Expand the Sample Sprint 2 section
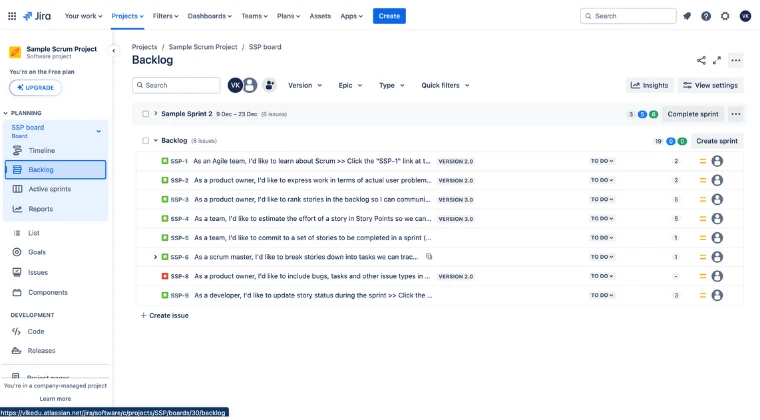760x420 pixels. click(156, 113)
